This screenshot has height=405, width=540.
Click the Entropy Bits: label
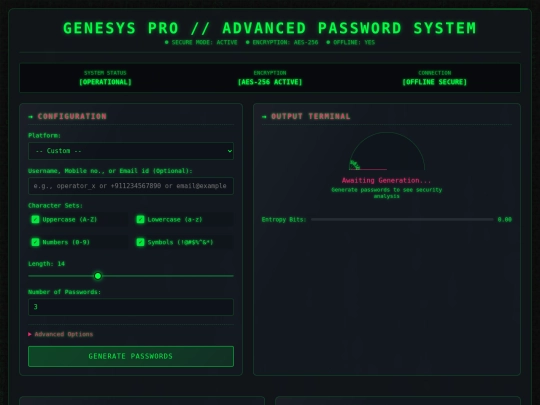tap(284, 219)
